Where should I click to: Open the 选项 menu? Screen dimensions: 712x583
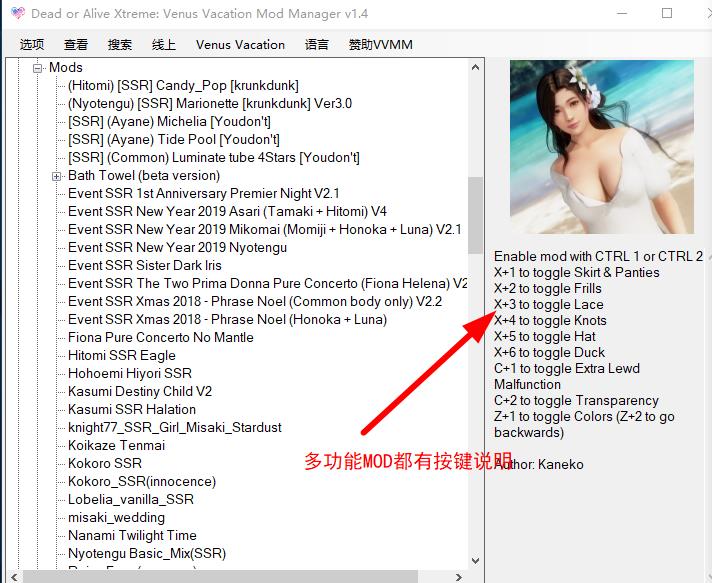coord(32,44)
